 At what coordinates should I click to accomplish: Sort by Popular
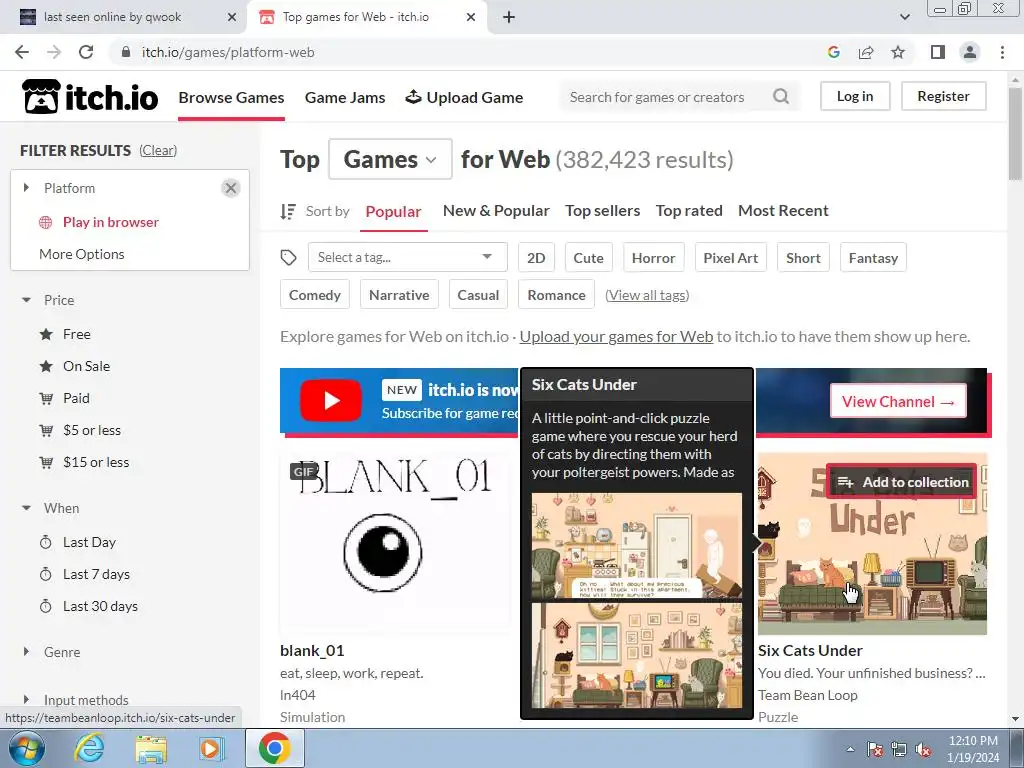[393, 212]
